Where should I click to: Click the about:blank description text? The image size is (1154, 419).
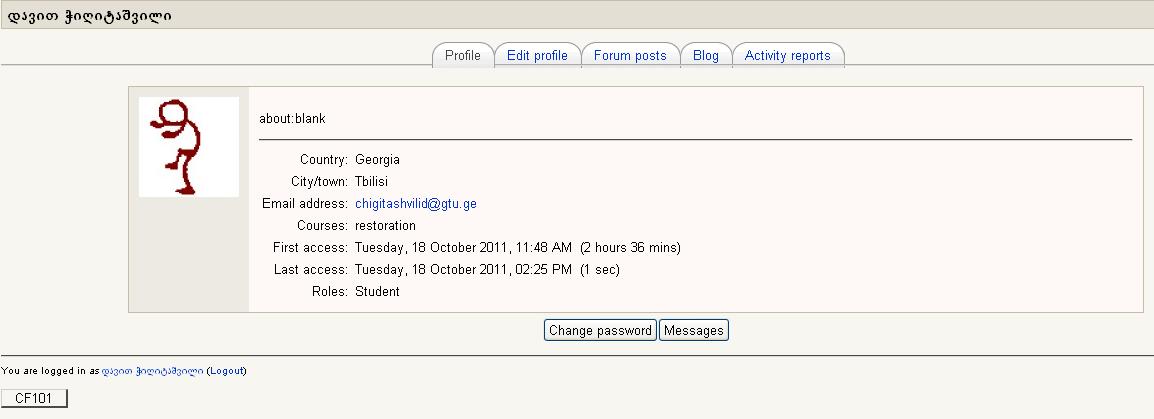292,119
